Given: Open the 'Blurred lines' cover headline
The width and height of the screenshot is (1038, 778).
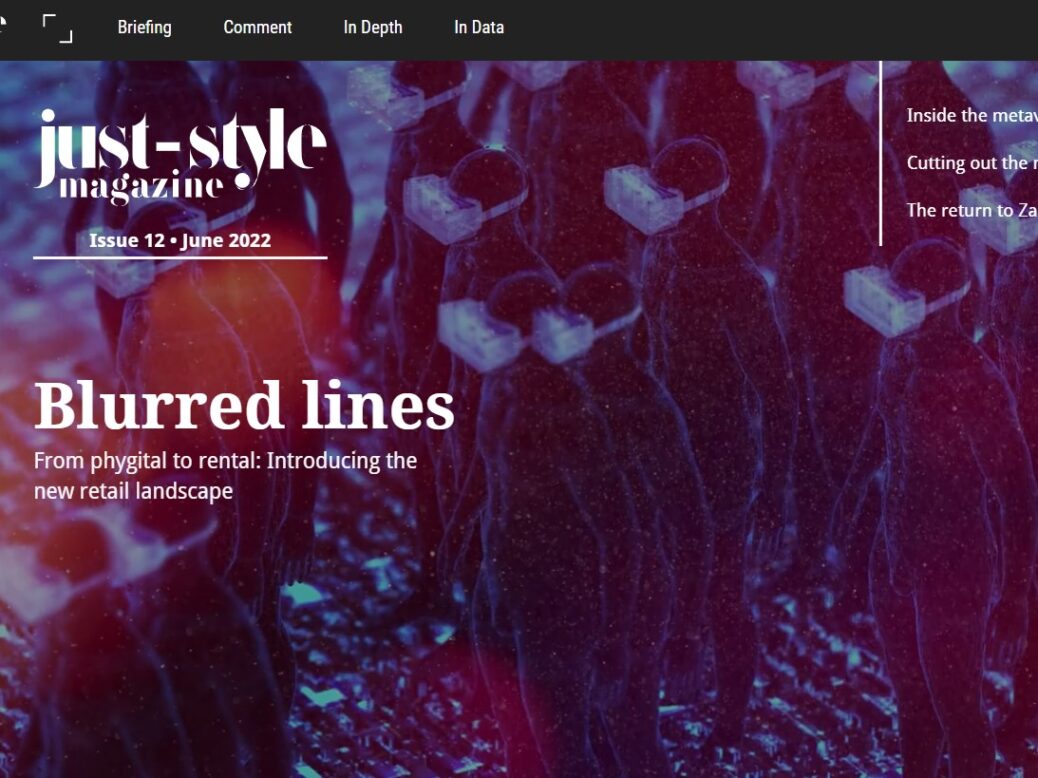Looking at the screenshot, I should pos(244,405).
